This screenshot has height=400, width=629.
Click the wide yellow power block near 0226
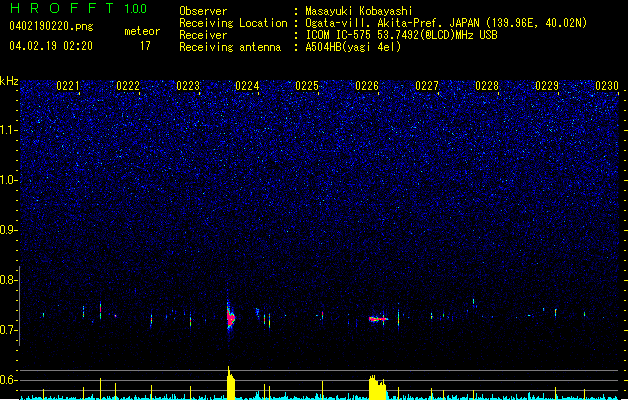tap(377, 388)
